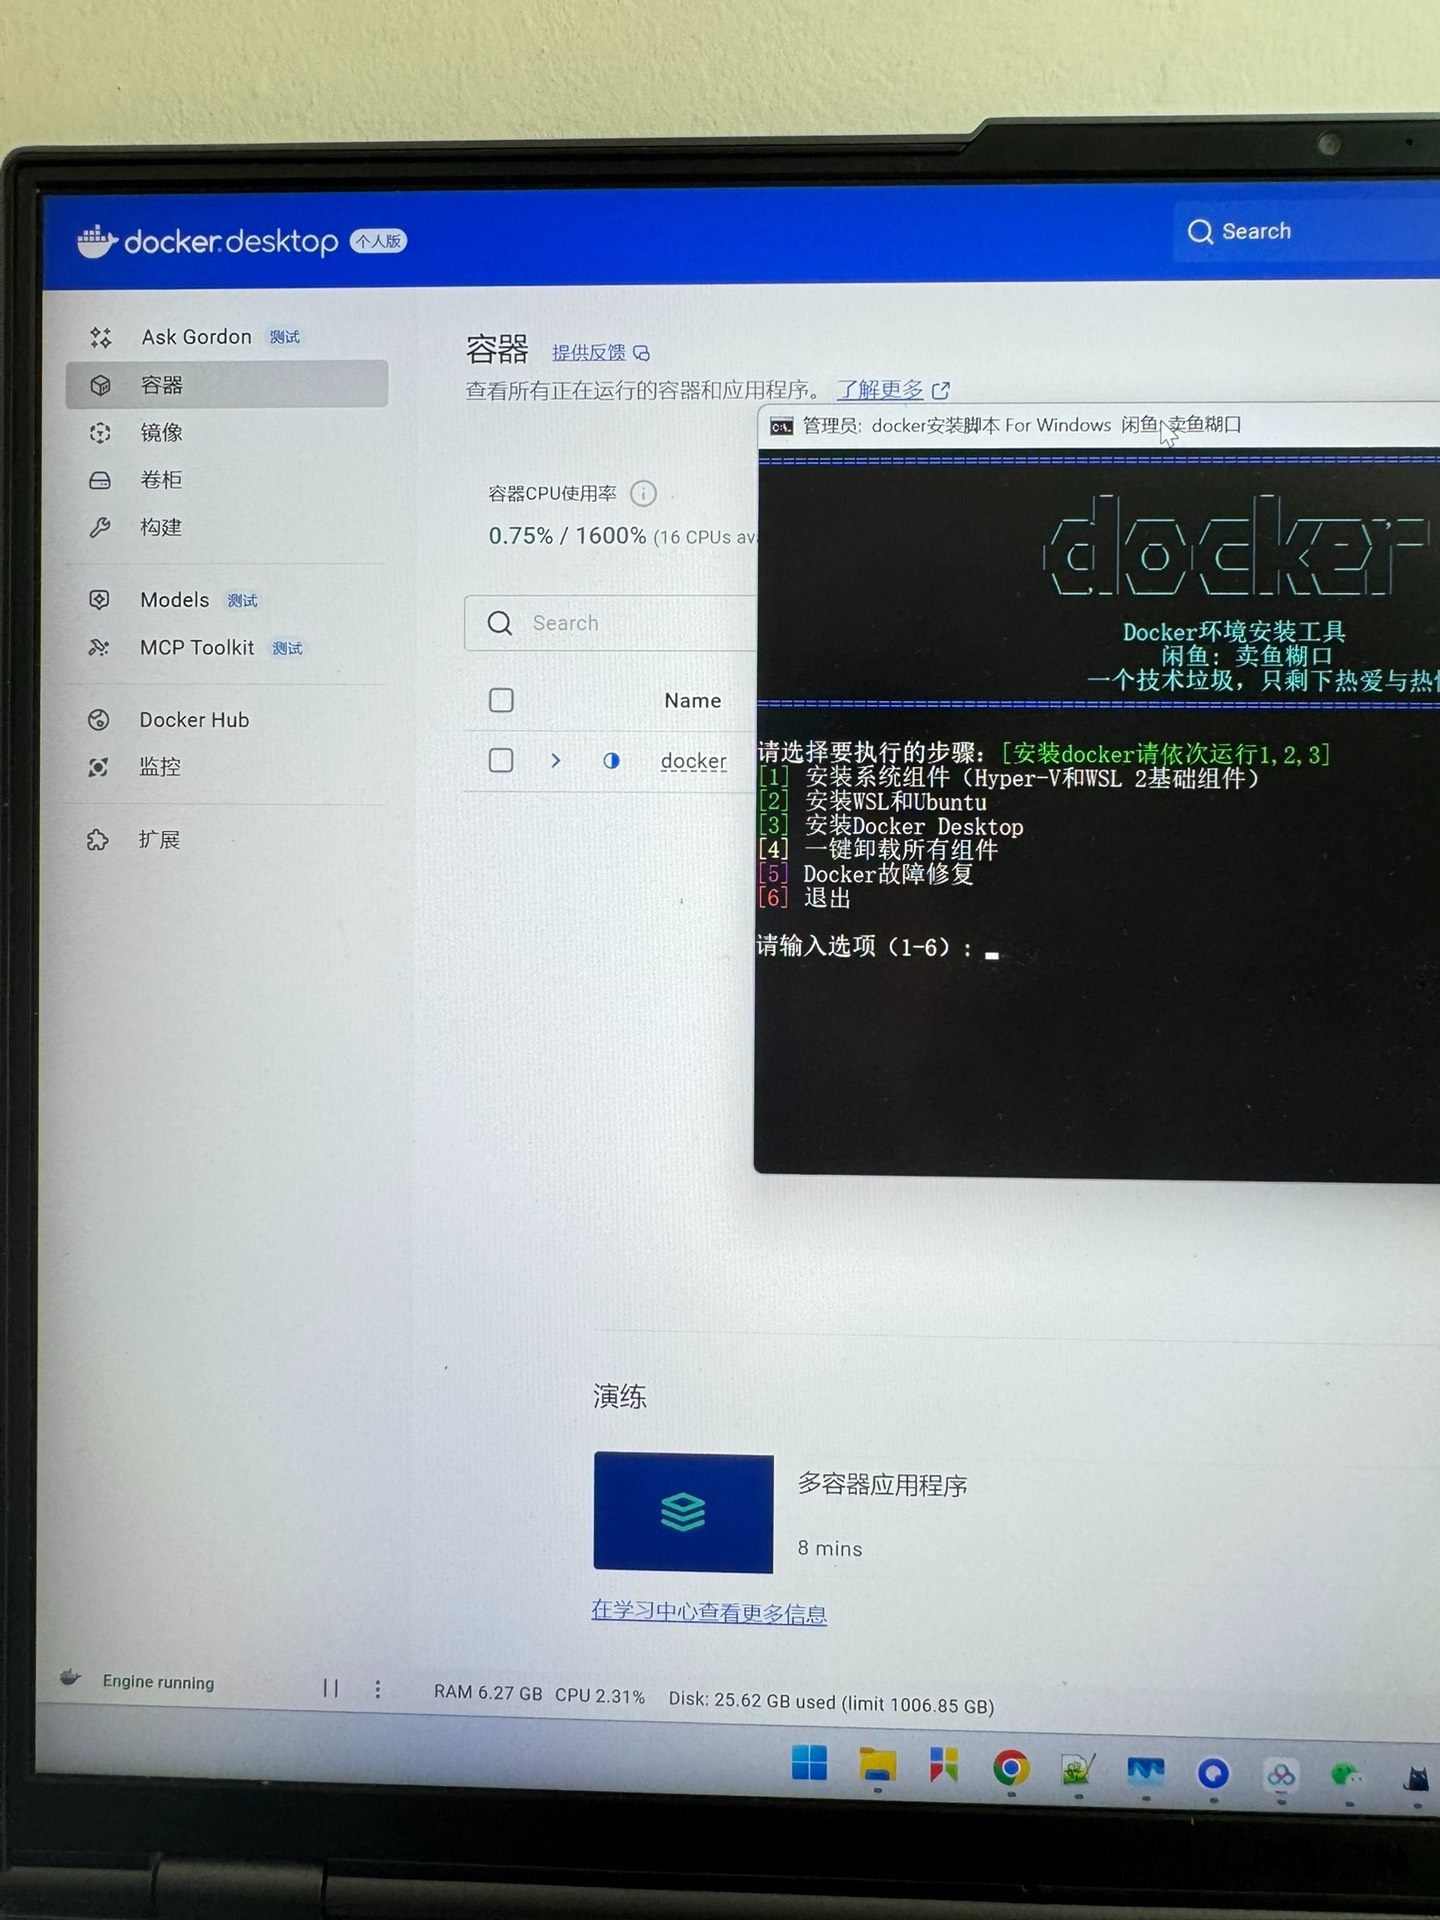1440x1920 pixels.
Task: Click the RAM 6.27 GB status text
Action: (x=488, y=1692)
